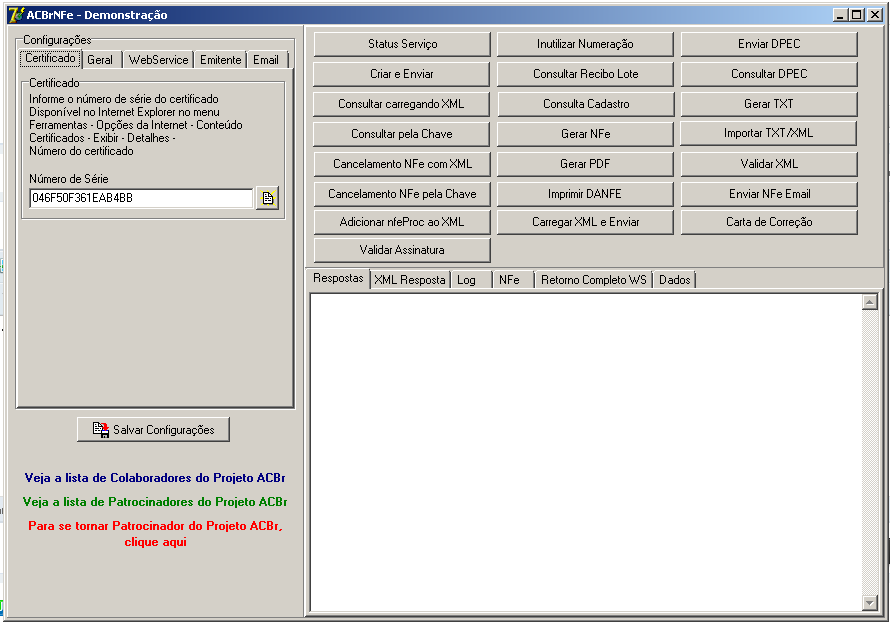Image resolution: width=890 pixels, height=622 pixels.
Task: Show the Respostas tab
Action: click(338, 278)
